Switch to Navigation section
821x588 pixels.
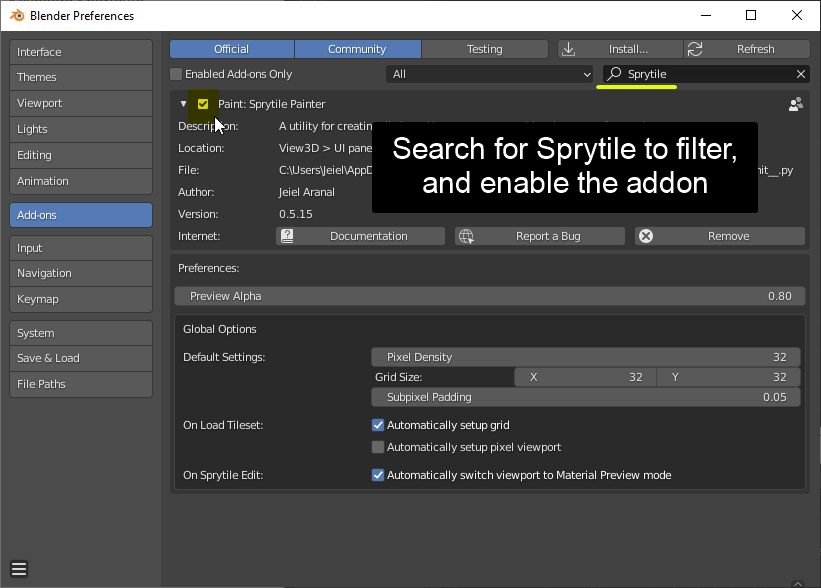click(81, 273)
